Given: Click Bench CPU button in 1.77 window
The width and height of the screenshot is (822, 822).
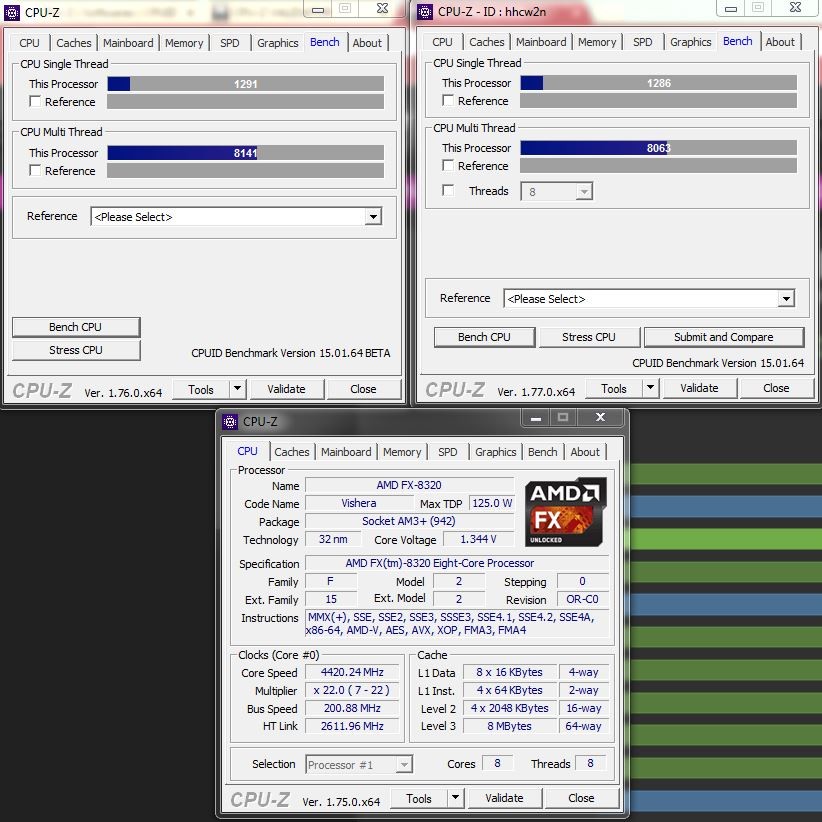Looking at the screenshot, I should click(x=484, y=337).
